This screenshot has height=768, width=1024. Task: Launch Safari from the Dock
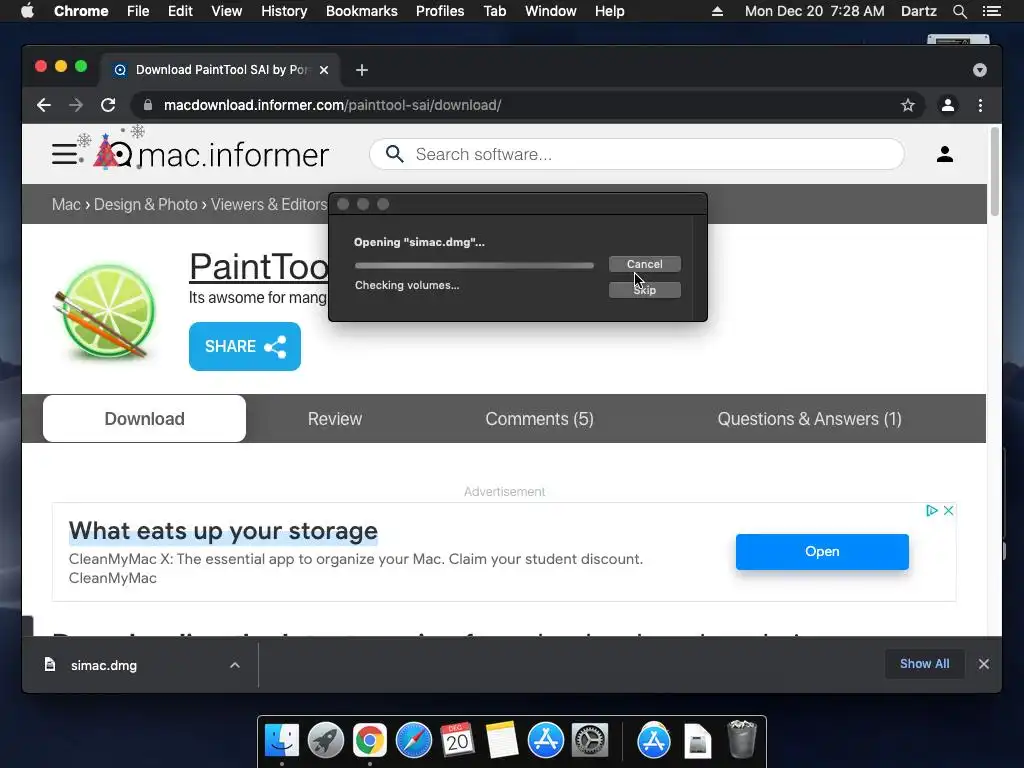(x=413, y=741)
